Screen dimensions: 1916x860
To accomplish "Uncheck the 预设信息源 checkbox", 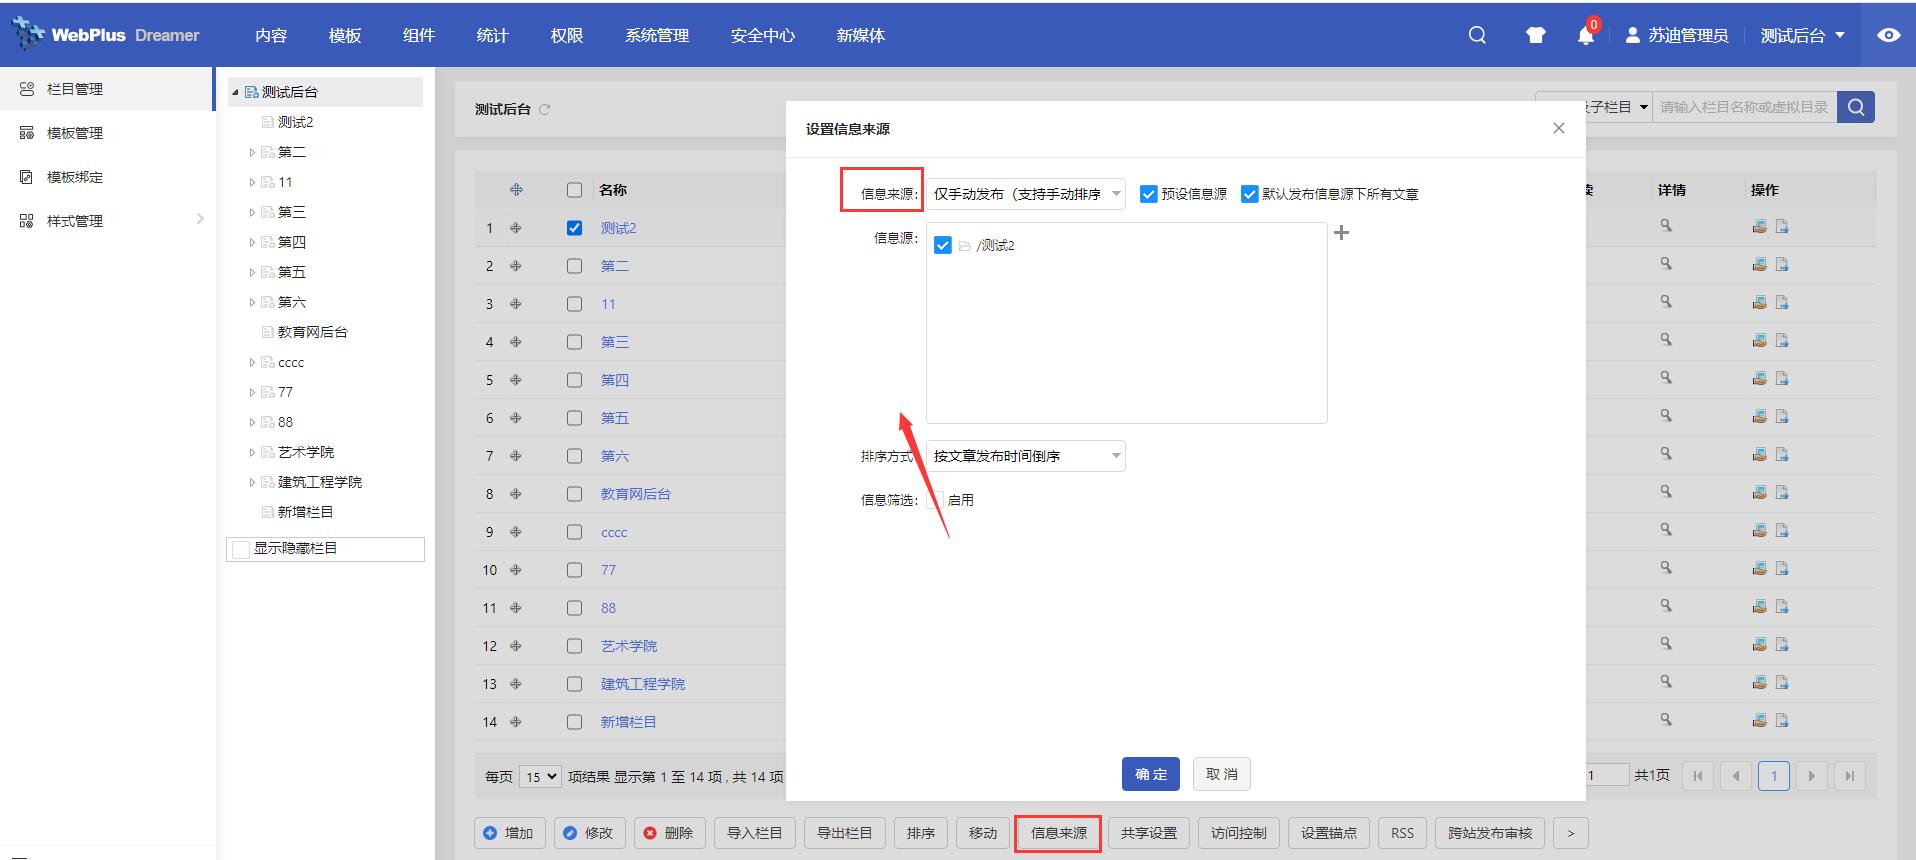I will click(x=1149, y=194).
